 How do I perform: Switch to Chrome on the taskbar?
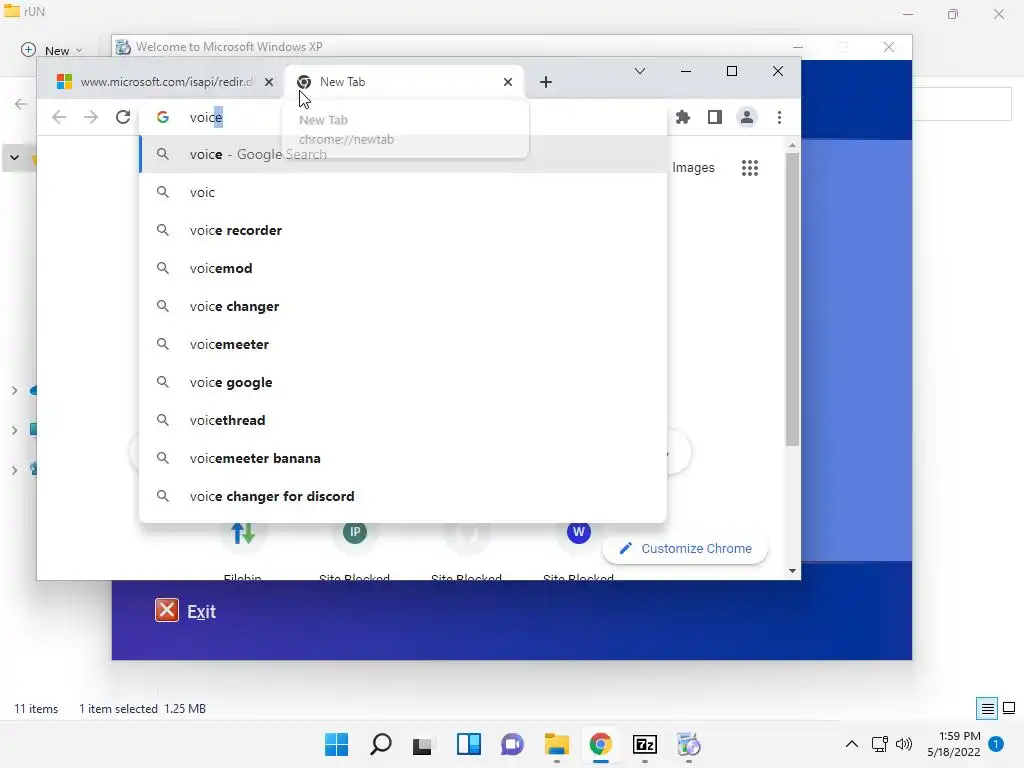(x=600, y=744)
